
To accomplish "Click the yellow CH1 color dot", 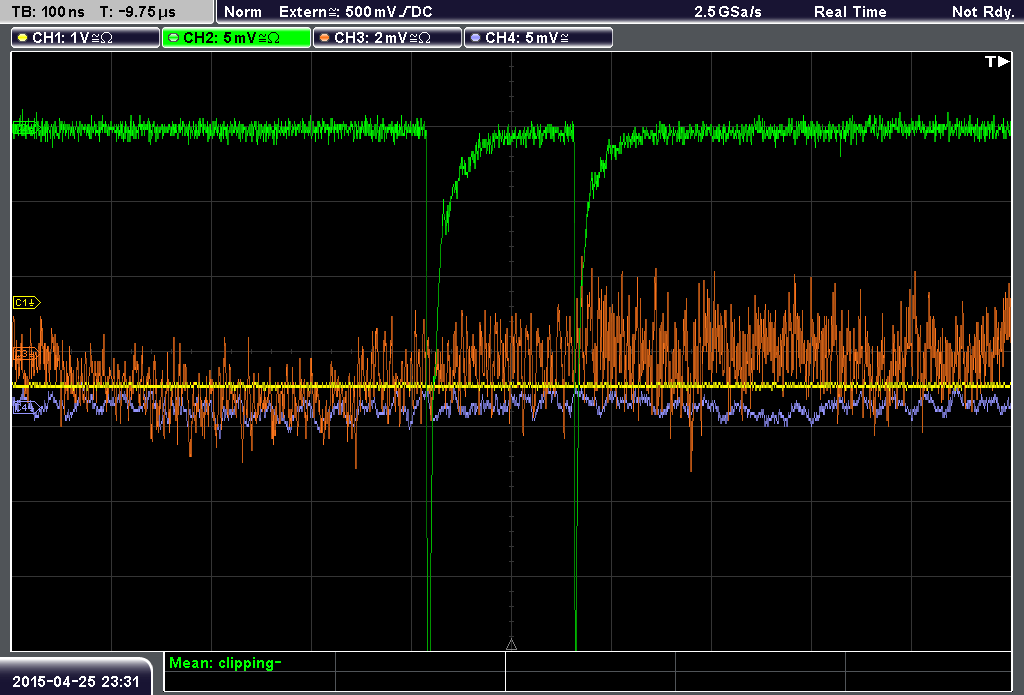I will point(23,38).
